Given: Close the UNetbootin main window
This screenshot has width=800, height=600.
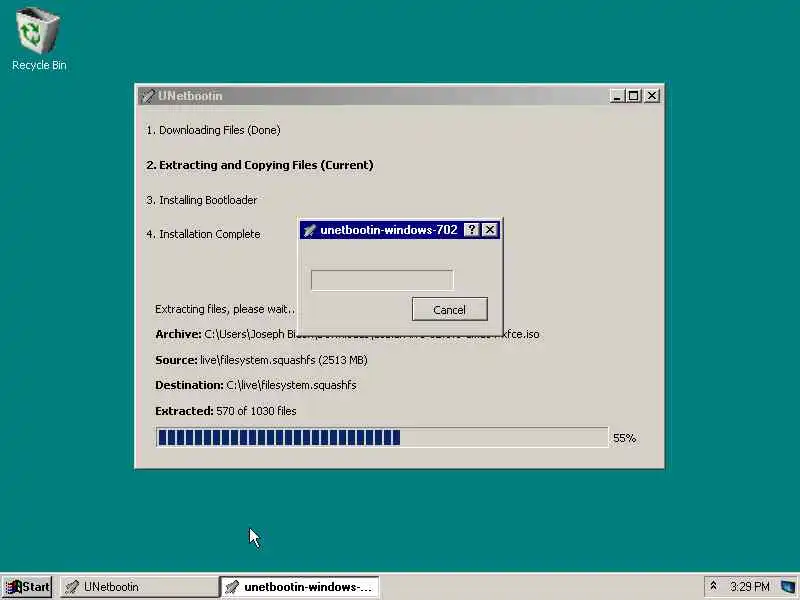Looking at the screenshot, I should (652, 96).
